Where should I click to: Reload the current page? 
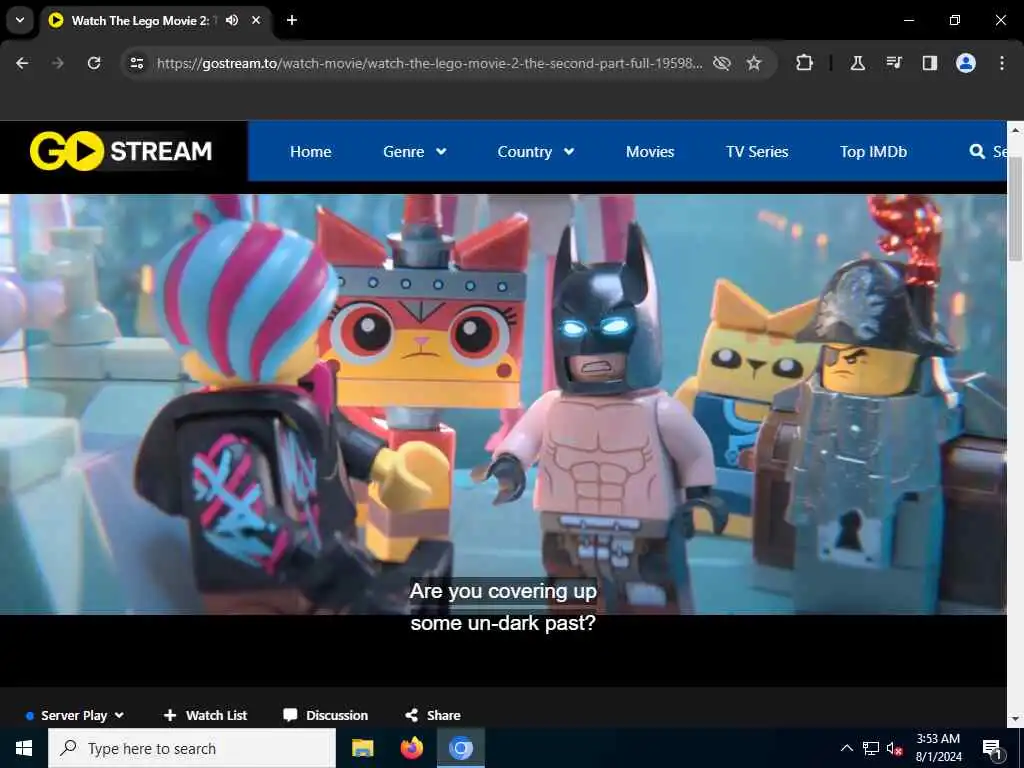(x=94, y=63)
